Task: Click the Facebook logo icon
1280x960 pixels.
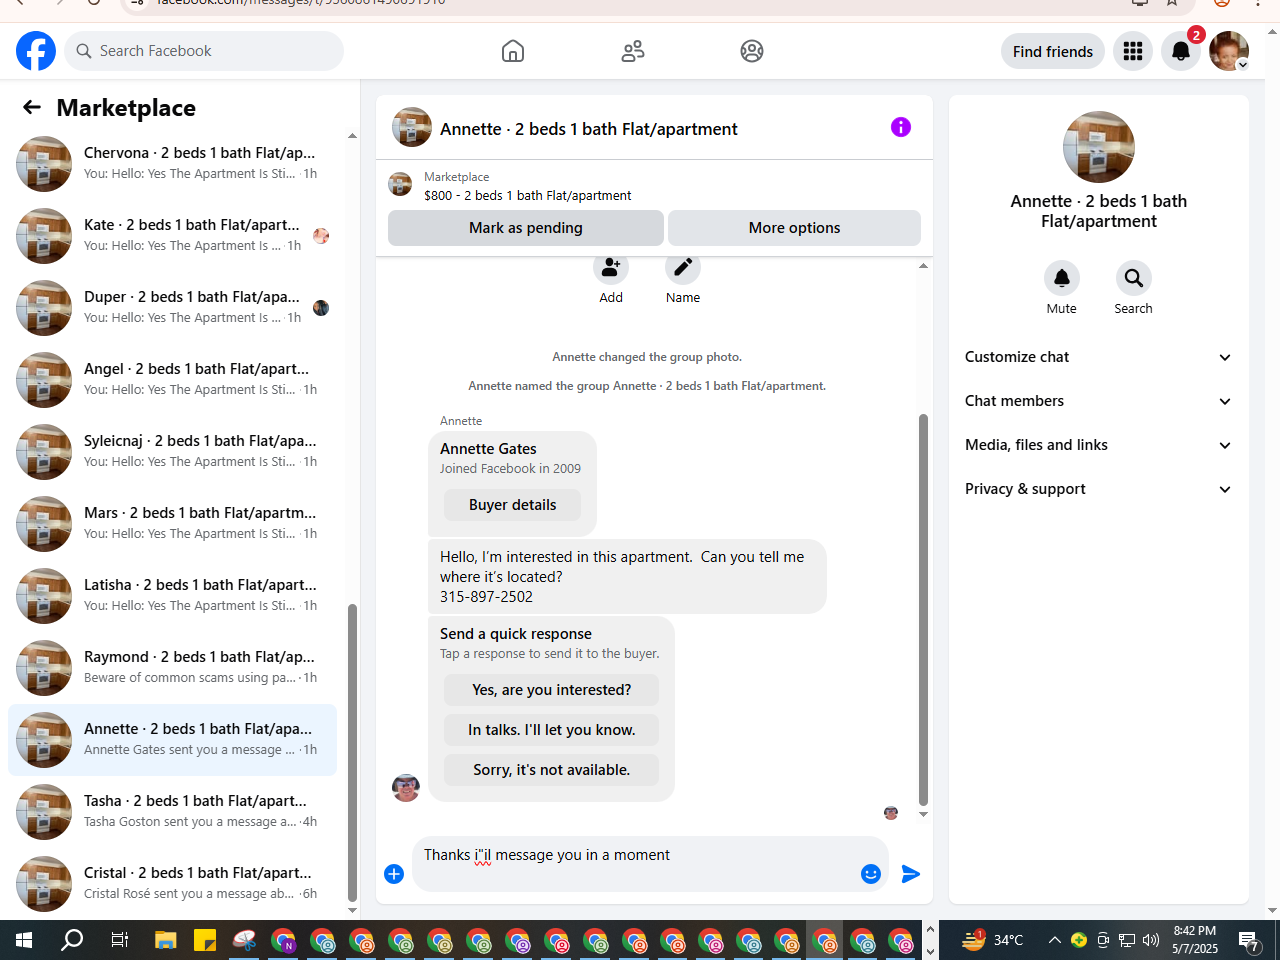Action: (x=36, y=51)
